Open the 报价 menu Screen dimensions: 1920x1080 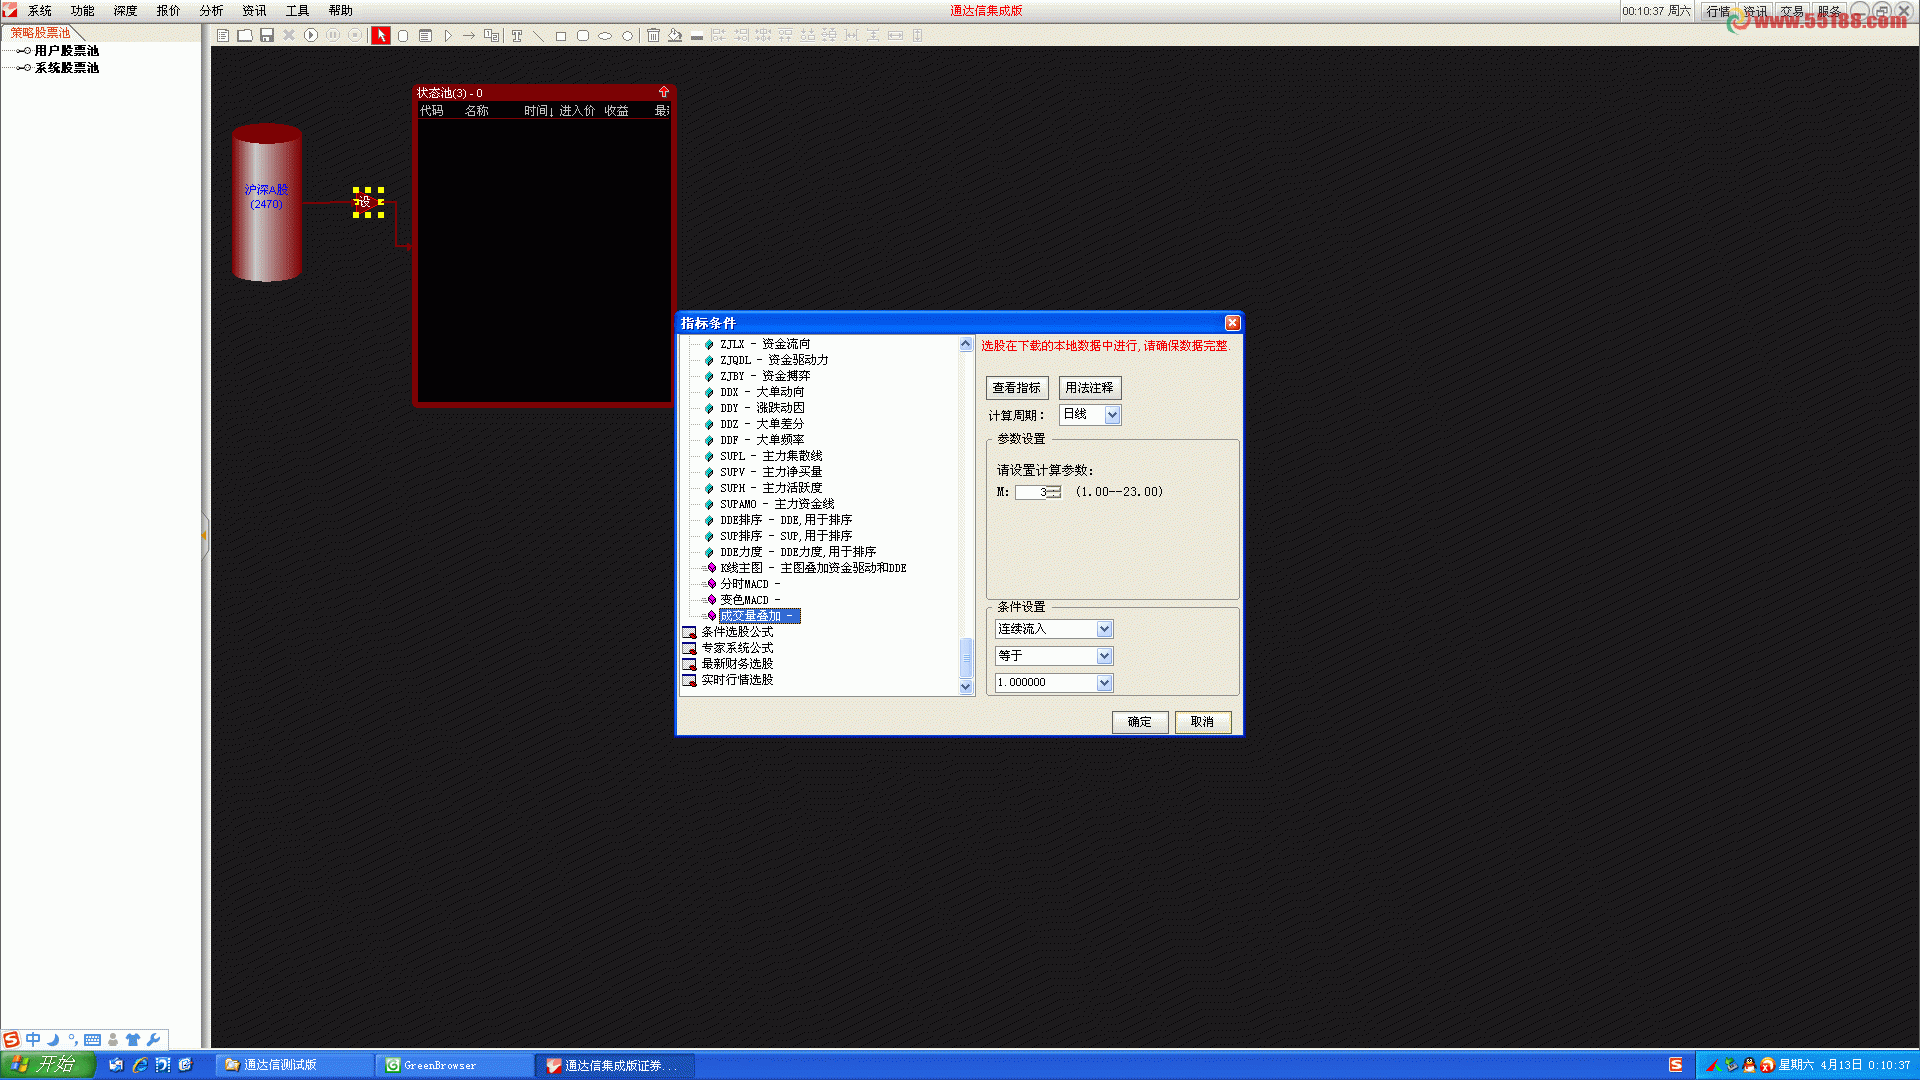[x=169, y=11]
